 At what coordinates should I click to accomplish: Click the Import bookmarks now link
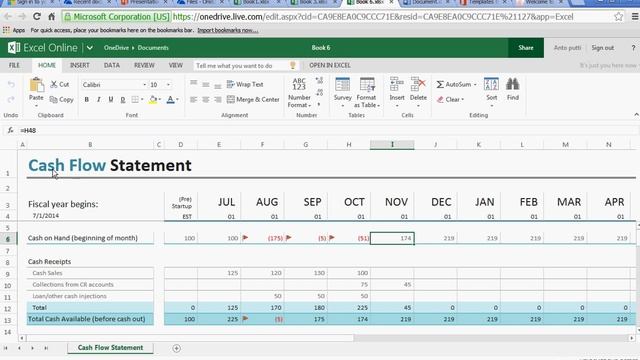pos(227,30)
